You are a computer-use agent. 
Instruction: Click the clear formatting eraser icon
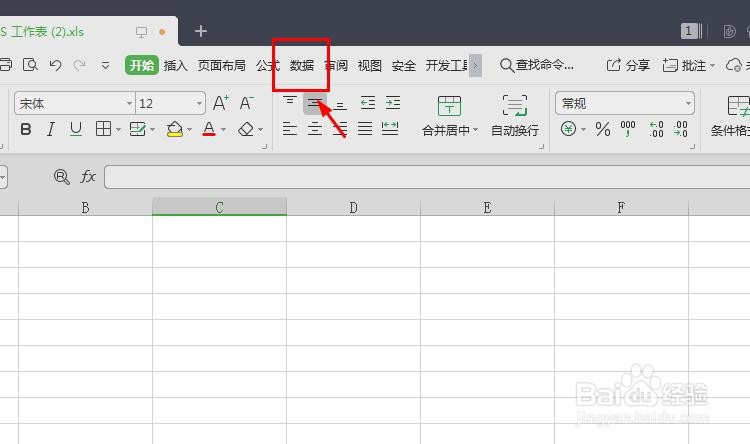(x=246, y=129)
